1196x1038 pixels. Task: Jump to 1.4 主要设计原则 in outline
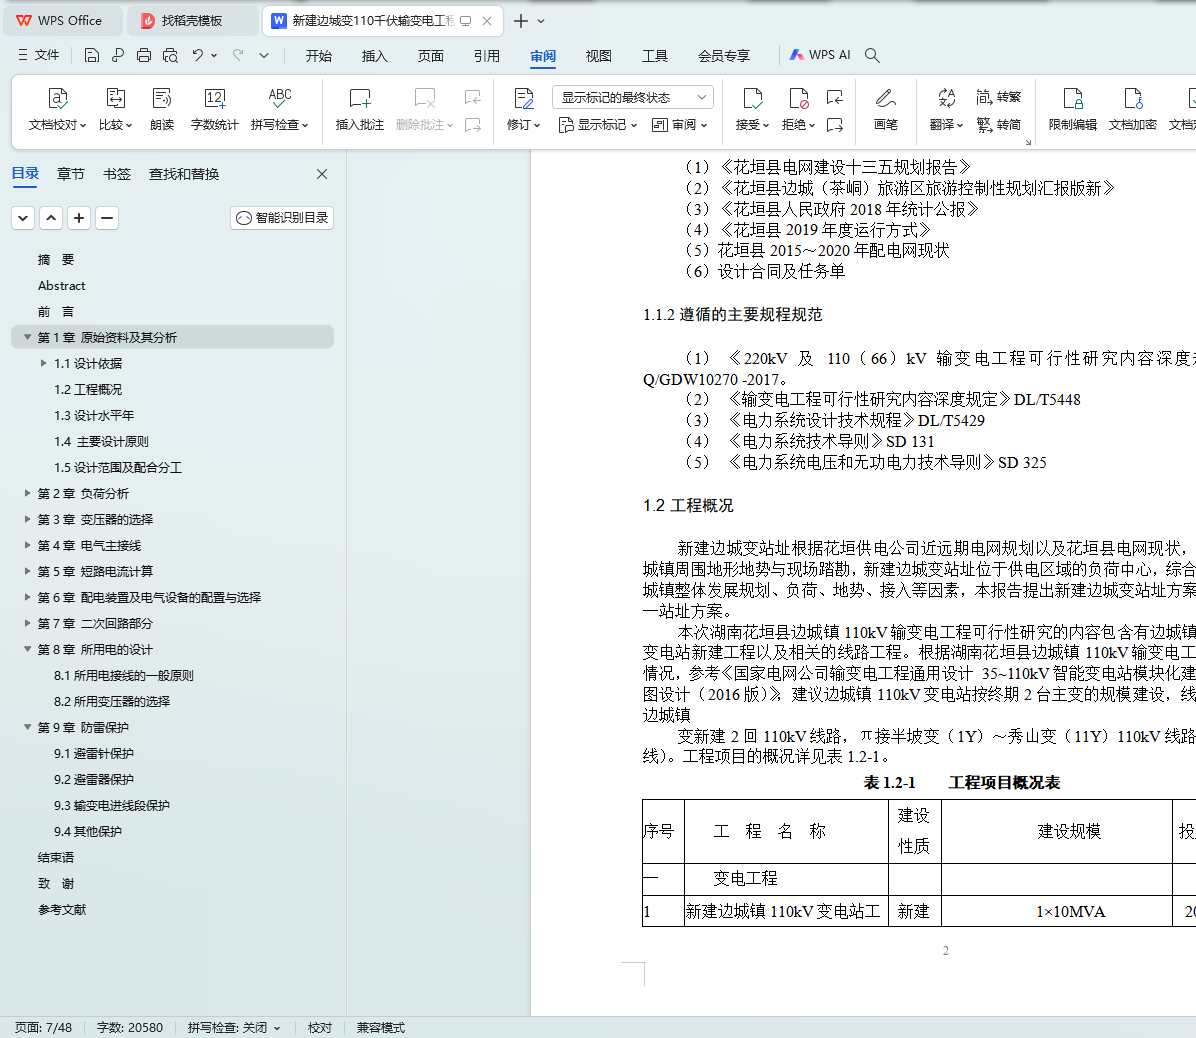click(101, 441)
